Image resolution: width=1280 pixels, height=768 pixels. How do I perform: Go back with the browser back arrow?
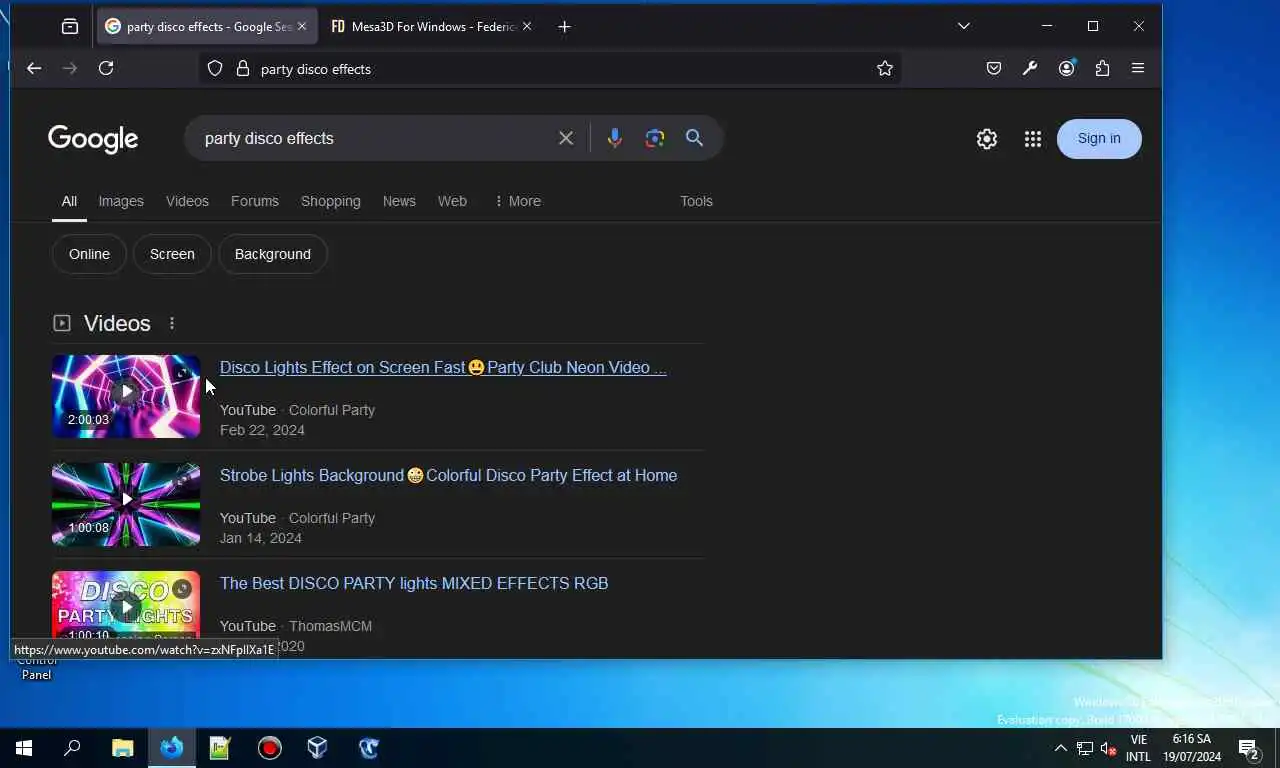click(34, 68)
